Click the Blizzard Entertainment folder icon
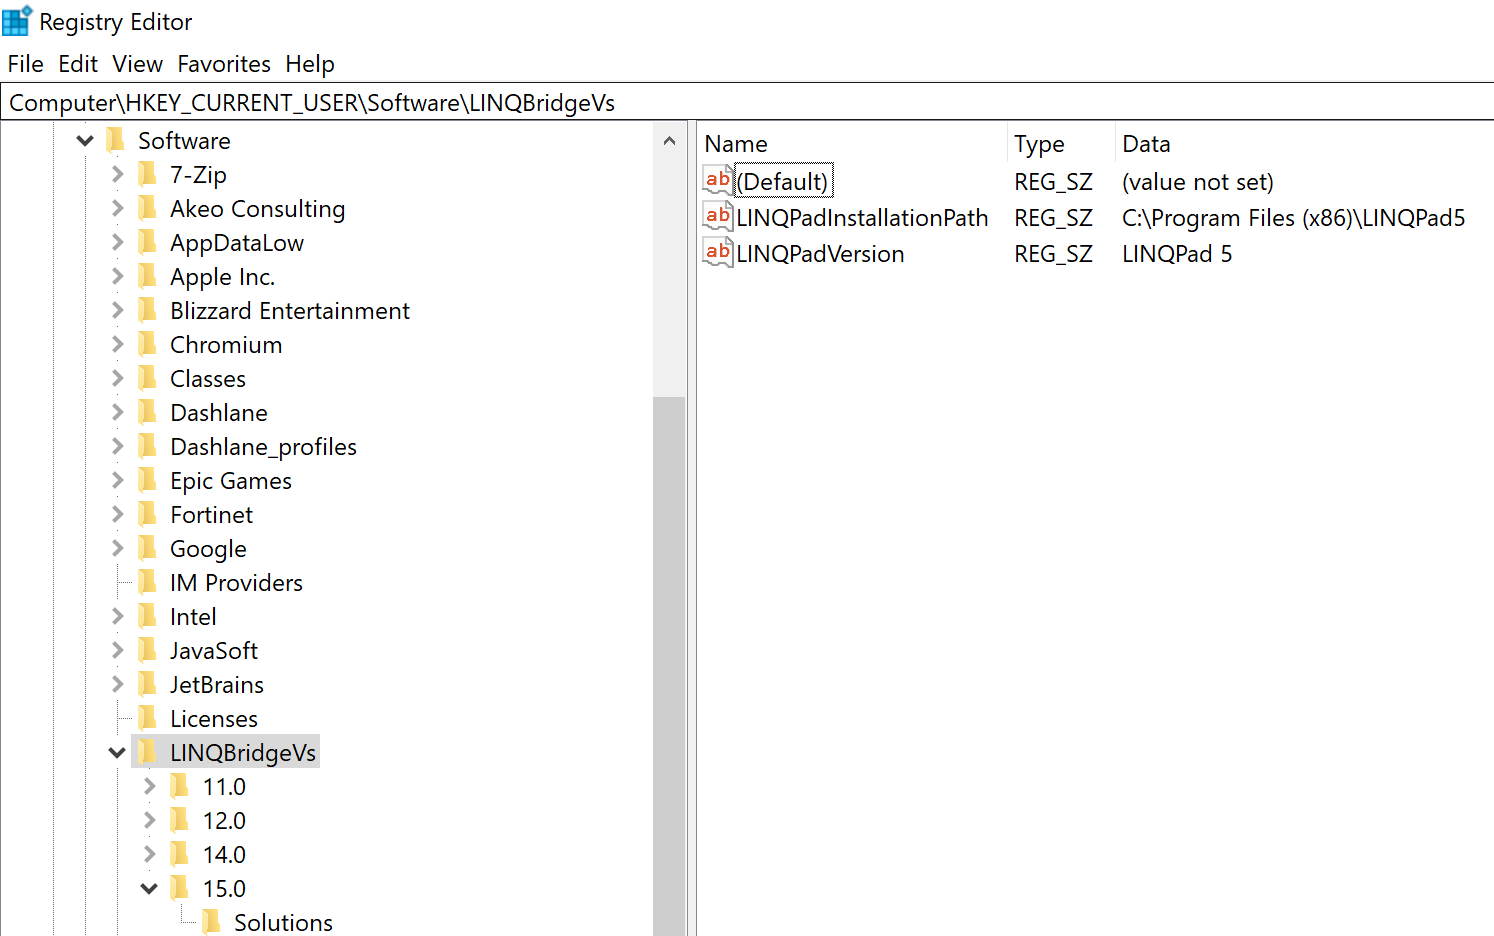1494x936 pixels. coord(147,310)
